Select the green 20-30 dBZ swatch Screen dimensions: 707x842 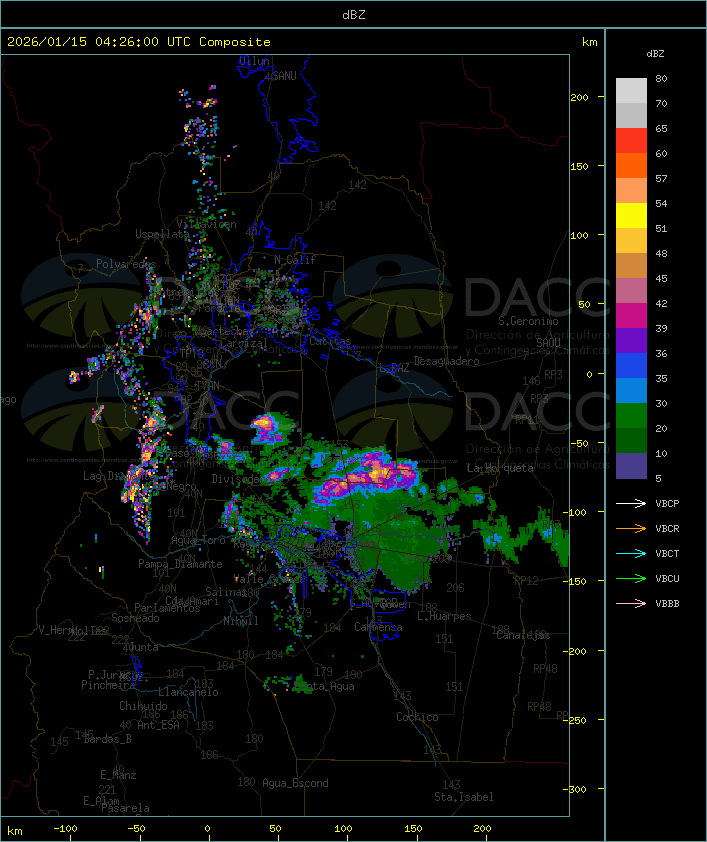click(631, 415)
